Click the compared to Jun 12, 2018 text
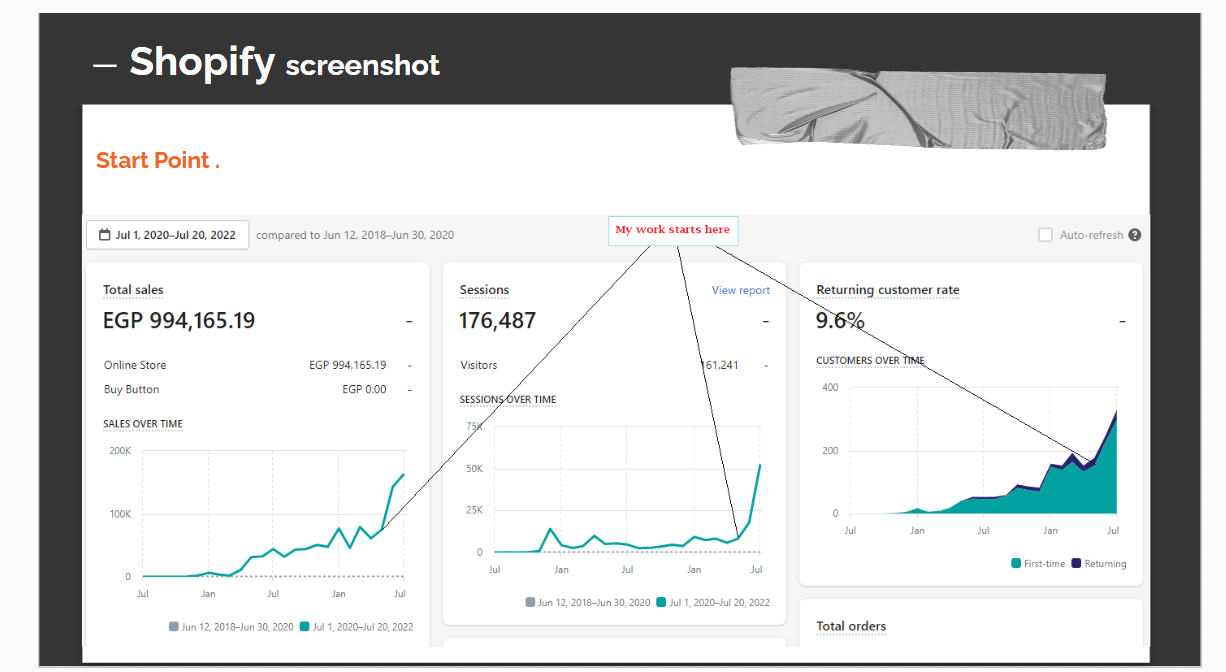 click(x=355, y=235)
